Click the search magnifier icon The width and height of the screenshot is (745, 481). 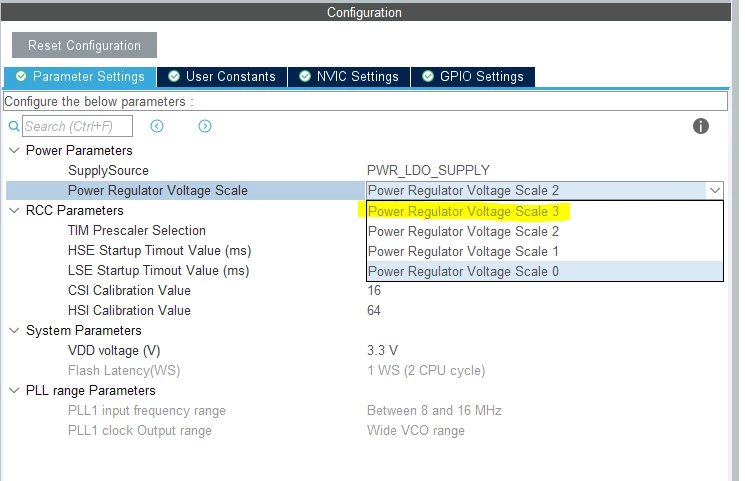(14, 126)
